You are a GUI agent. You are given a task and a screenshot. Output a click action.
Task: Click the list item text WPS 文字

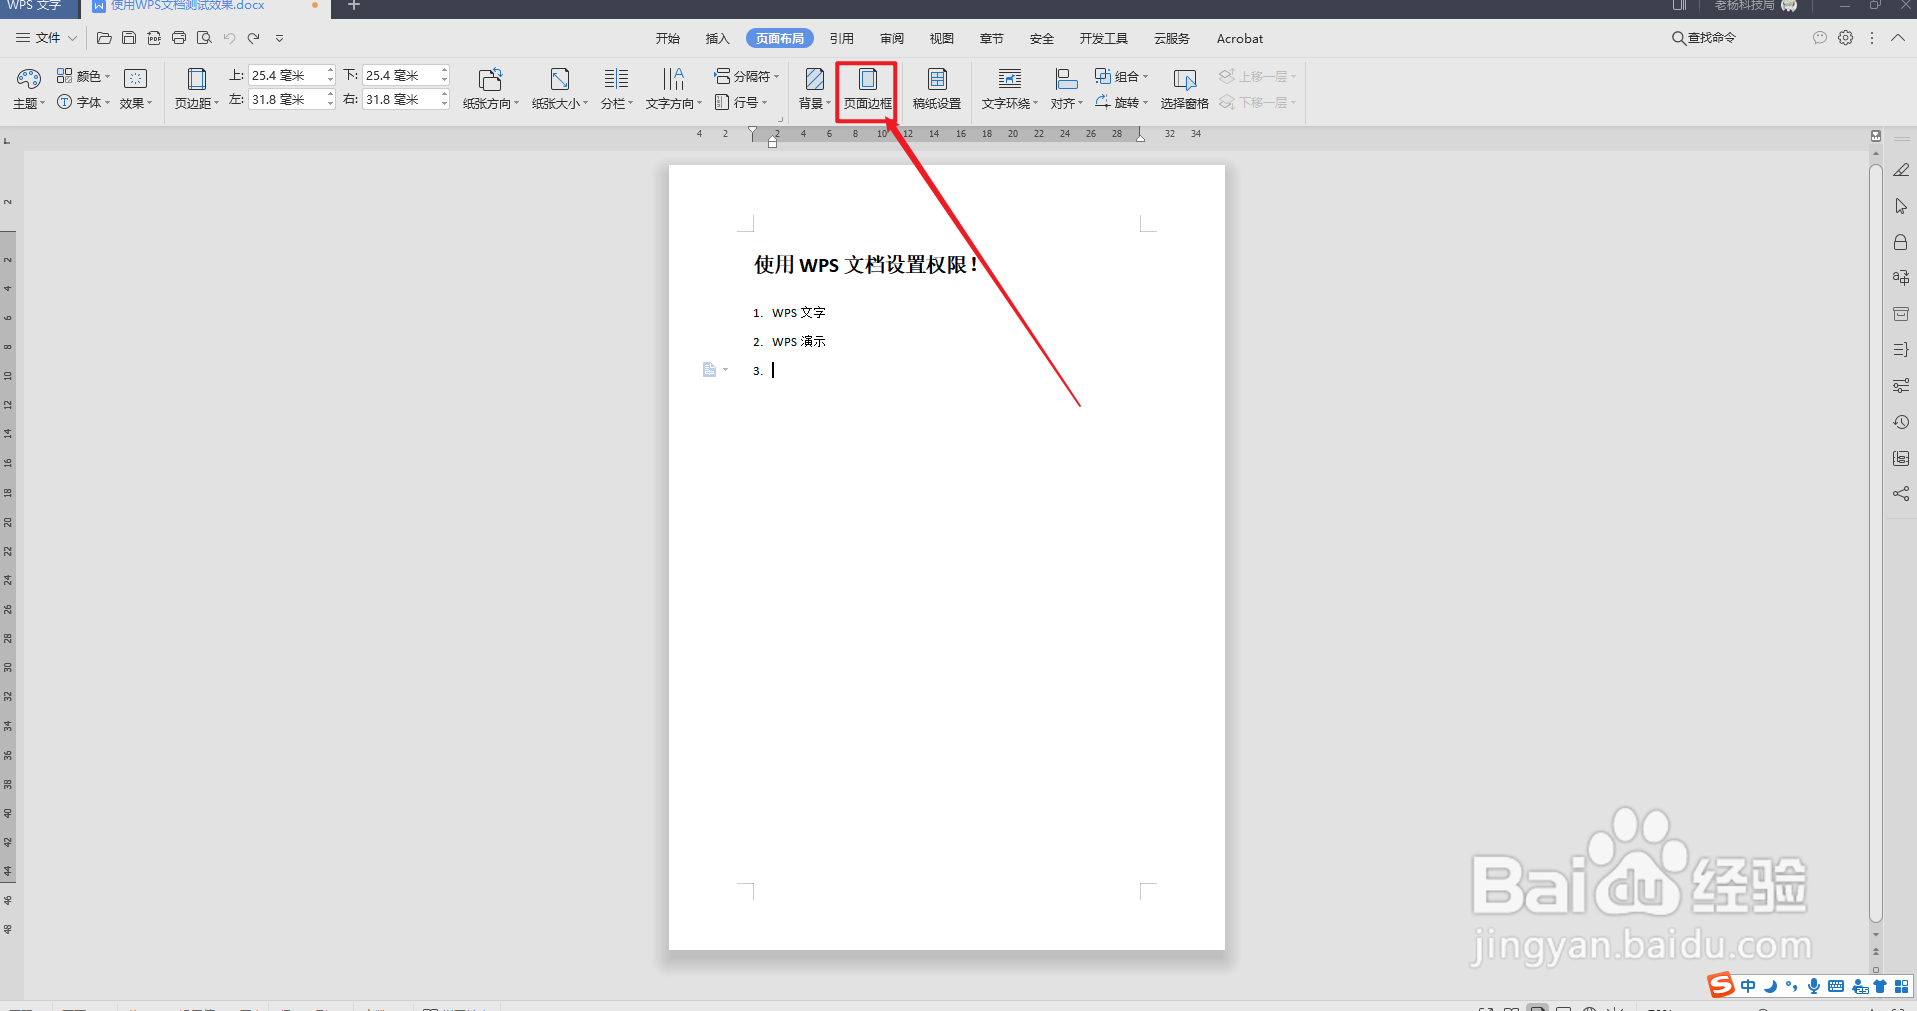click(x=798, y=313)
